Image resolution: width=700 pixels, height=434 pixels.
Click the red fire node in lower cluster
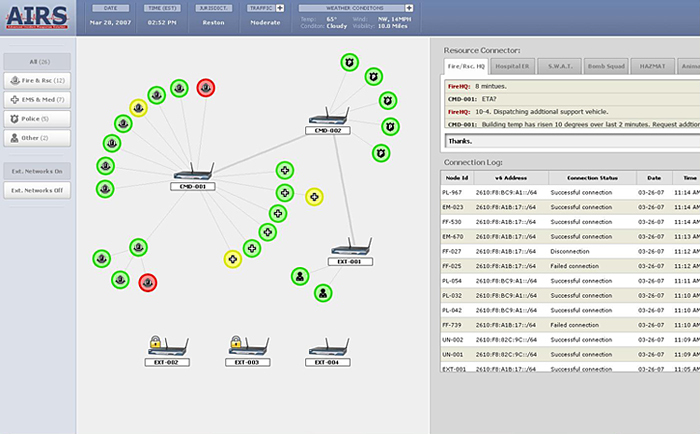[x=148, y=283]
